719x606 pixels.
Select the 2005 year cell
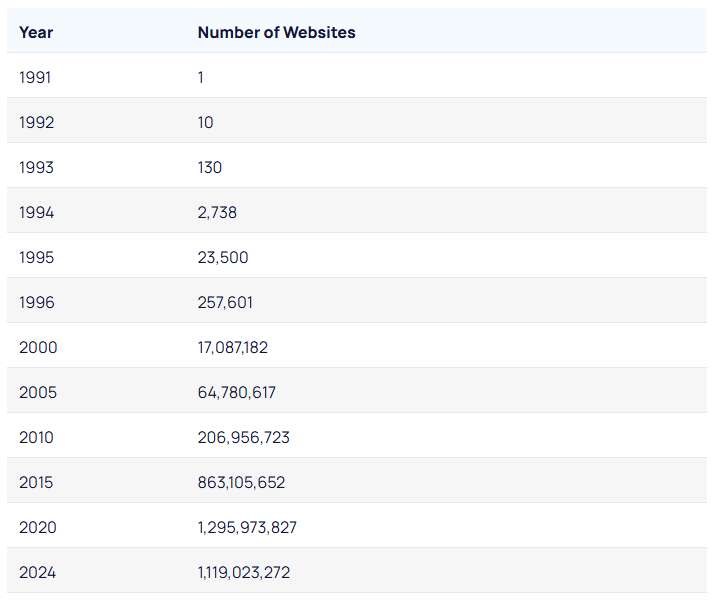(x=38, y=392)
